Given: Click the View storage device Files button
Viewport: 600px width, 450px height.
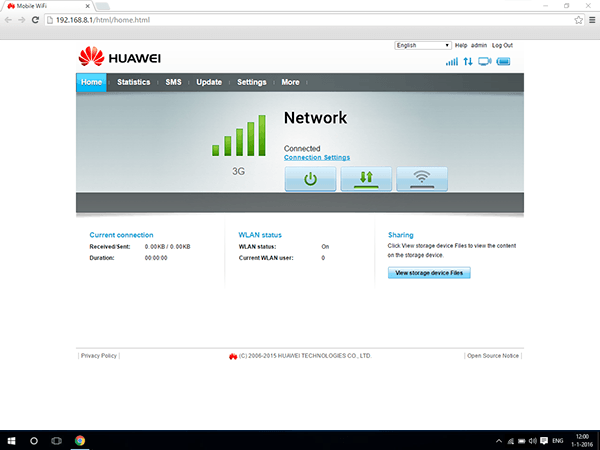Looking at the screenshot, I should [429, 273].
